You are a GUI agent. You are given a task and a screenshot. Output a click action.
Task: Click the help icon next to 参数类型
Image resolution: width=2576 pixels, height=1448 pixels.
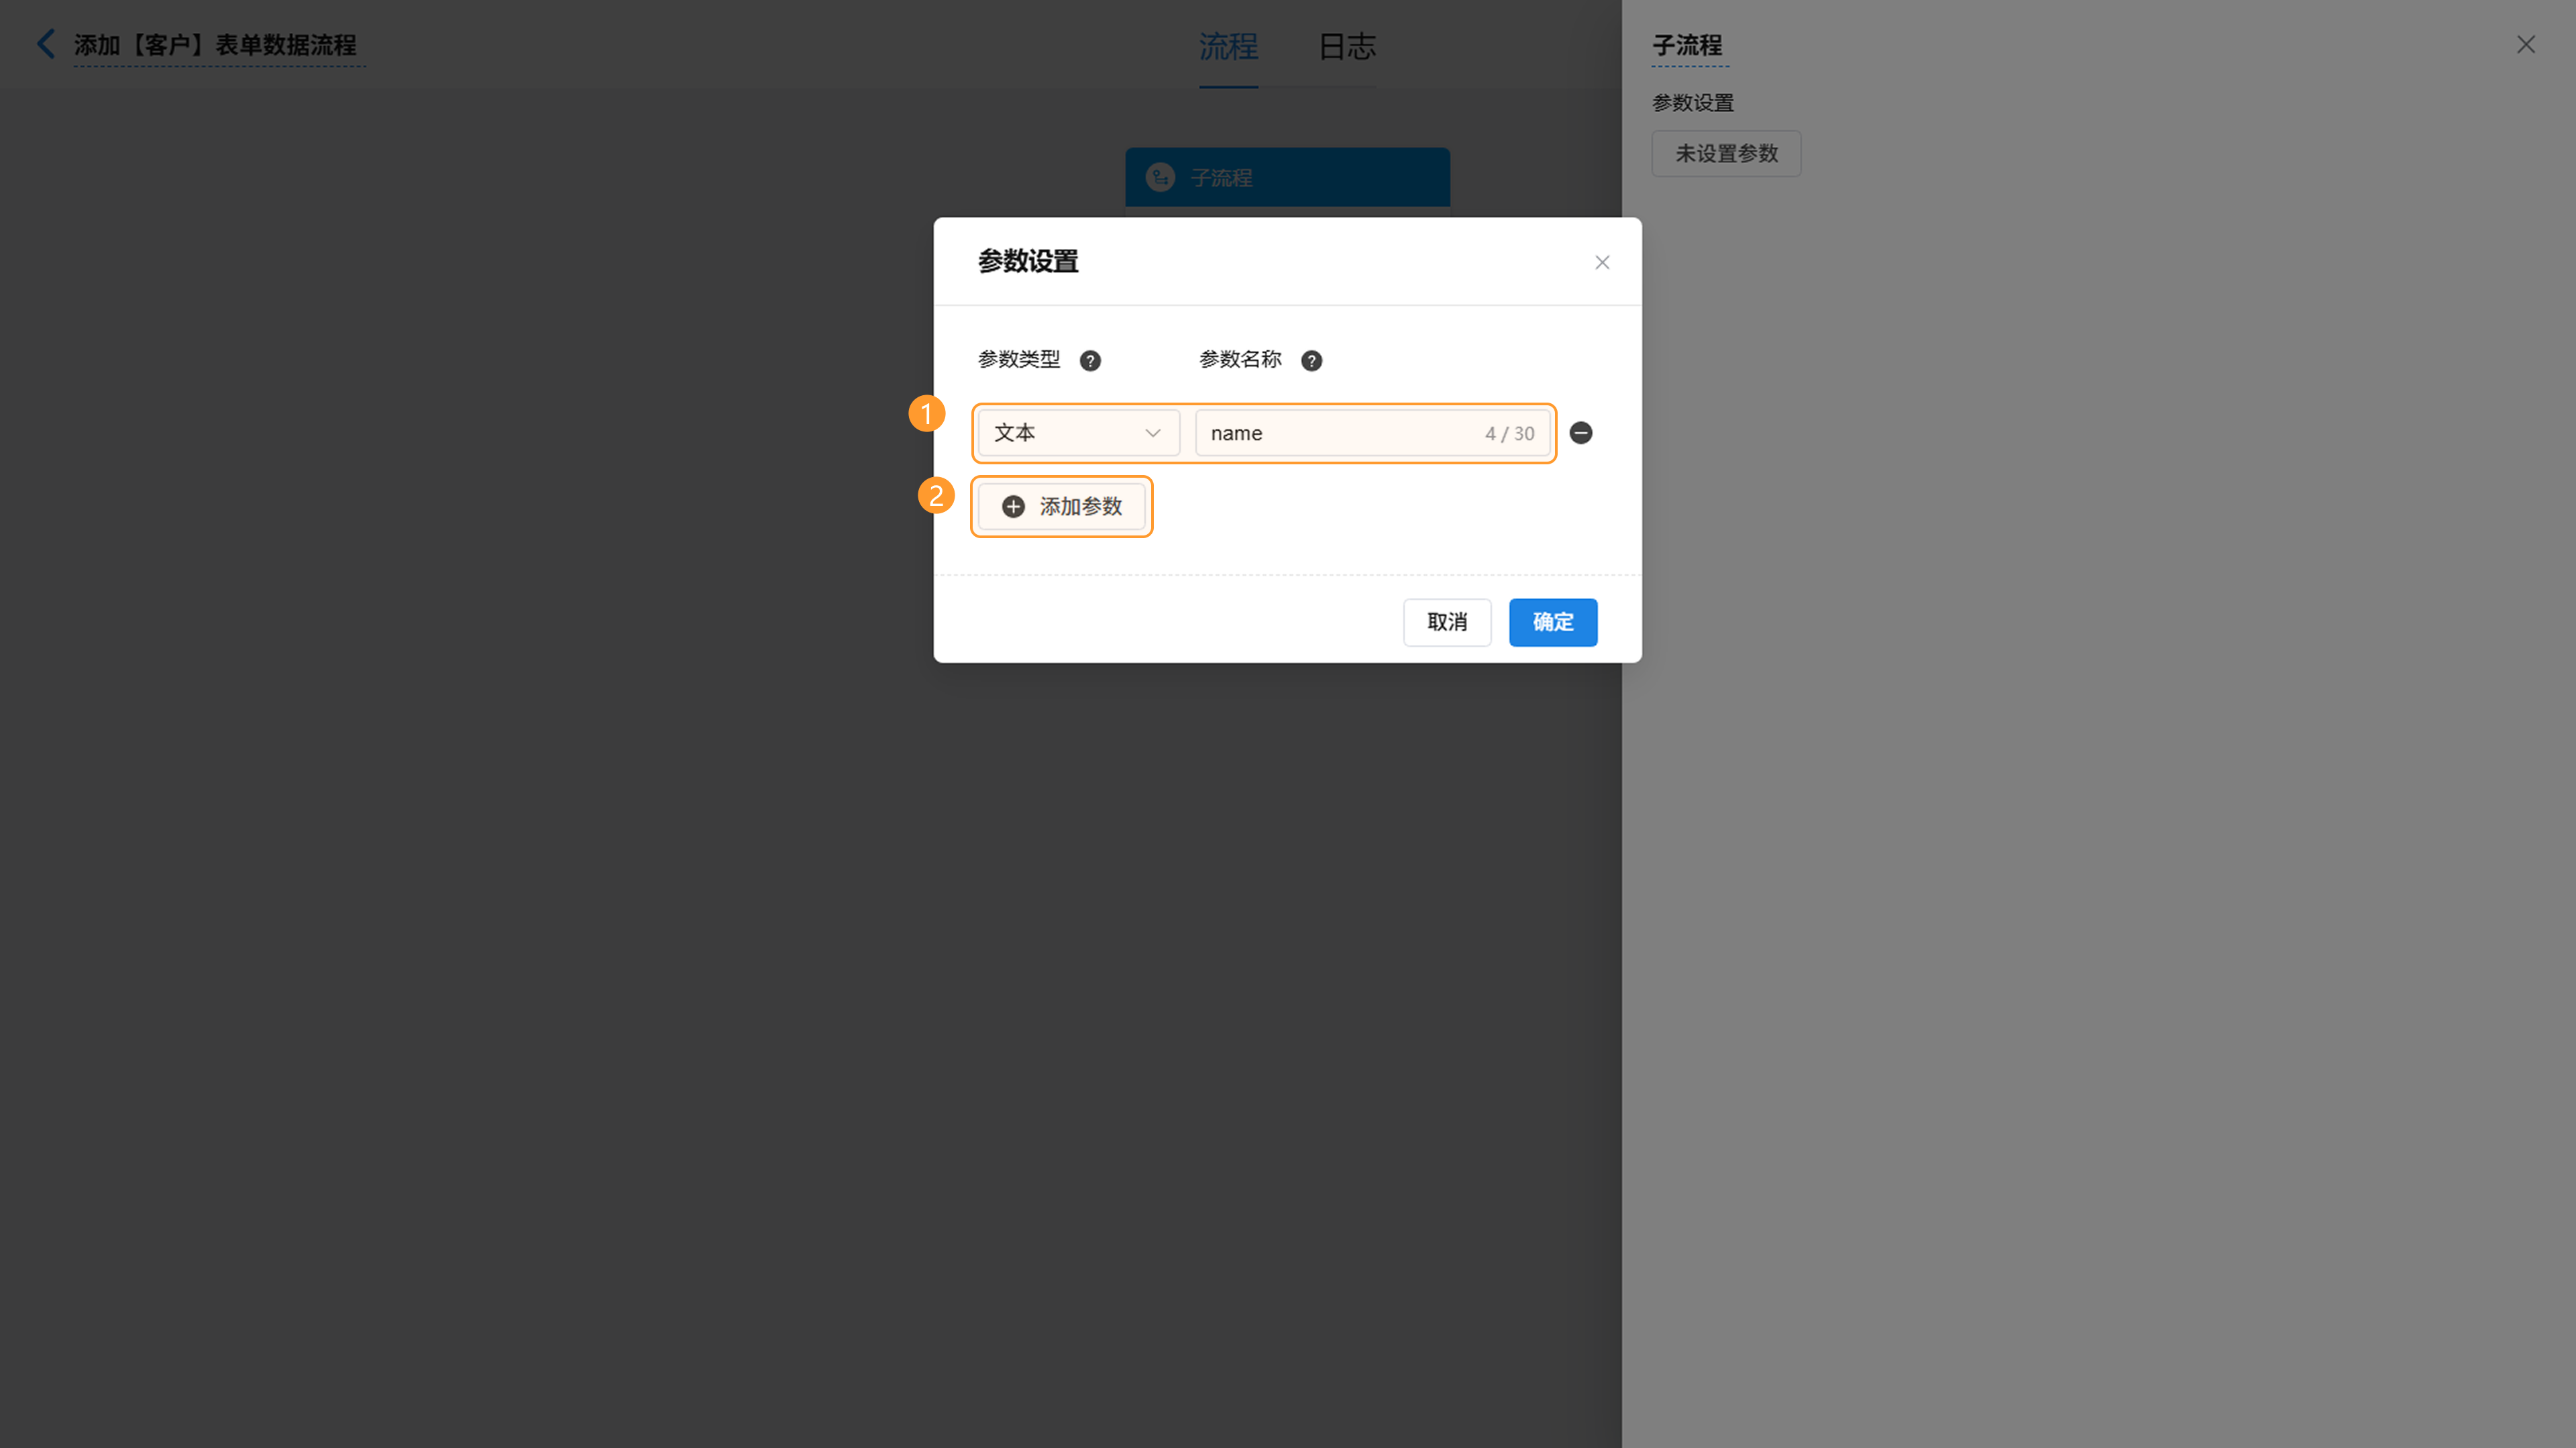pos(1090,361)
